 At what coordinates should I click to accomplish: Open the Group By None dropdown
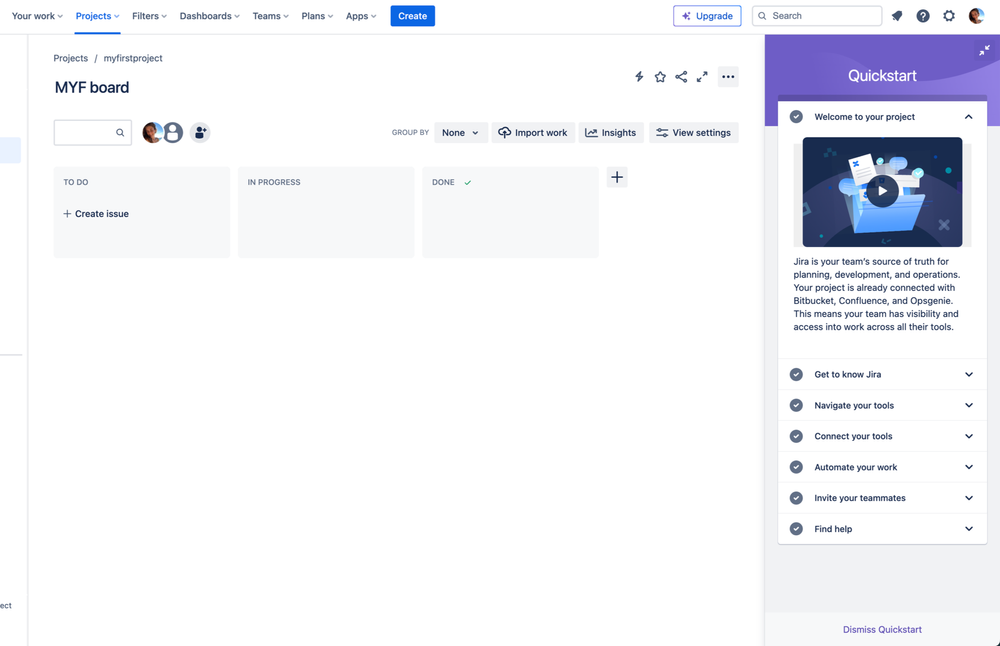point(460,133)
